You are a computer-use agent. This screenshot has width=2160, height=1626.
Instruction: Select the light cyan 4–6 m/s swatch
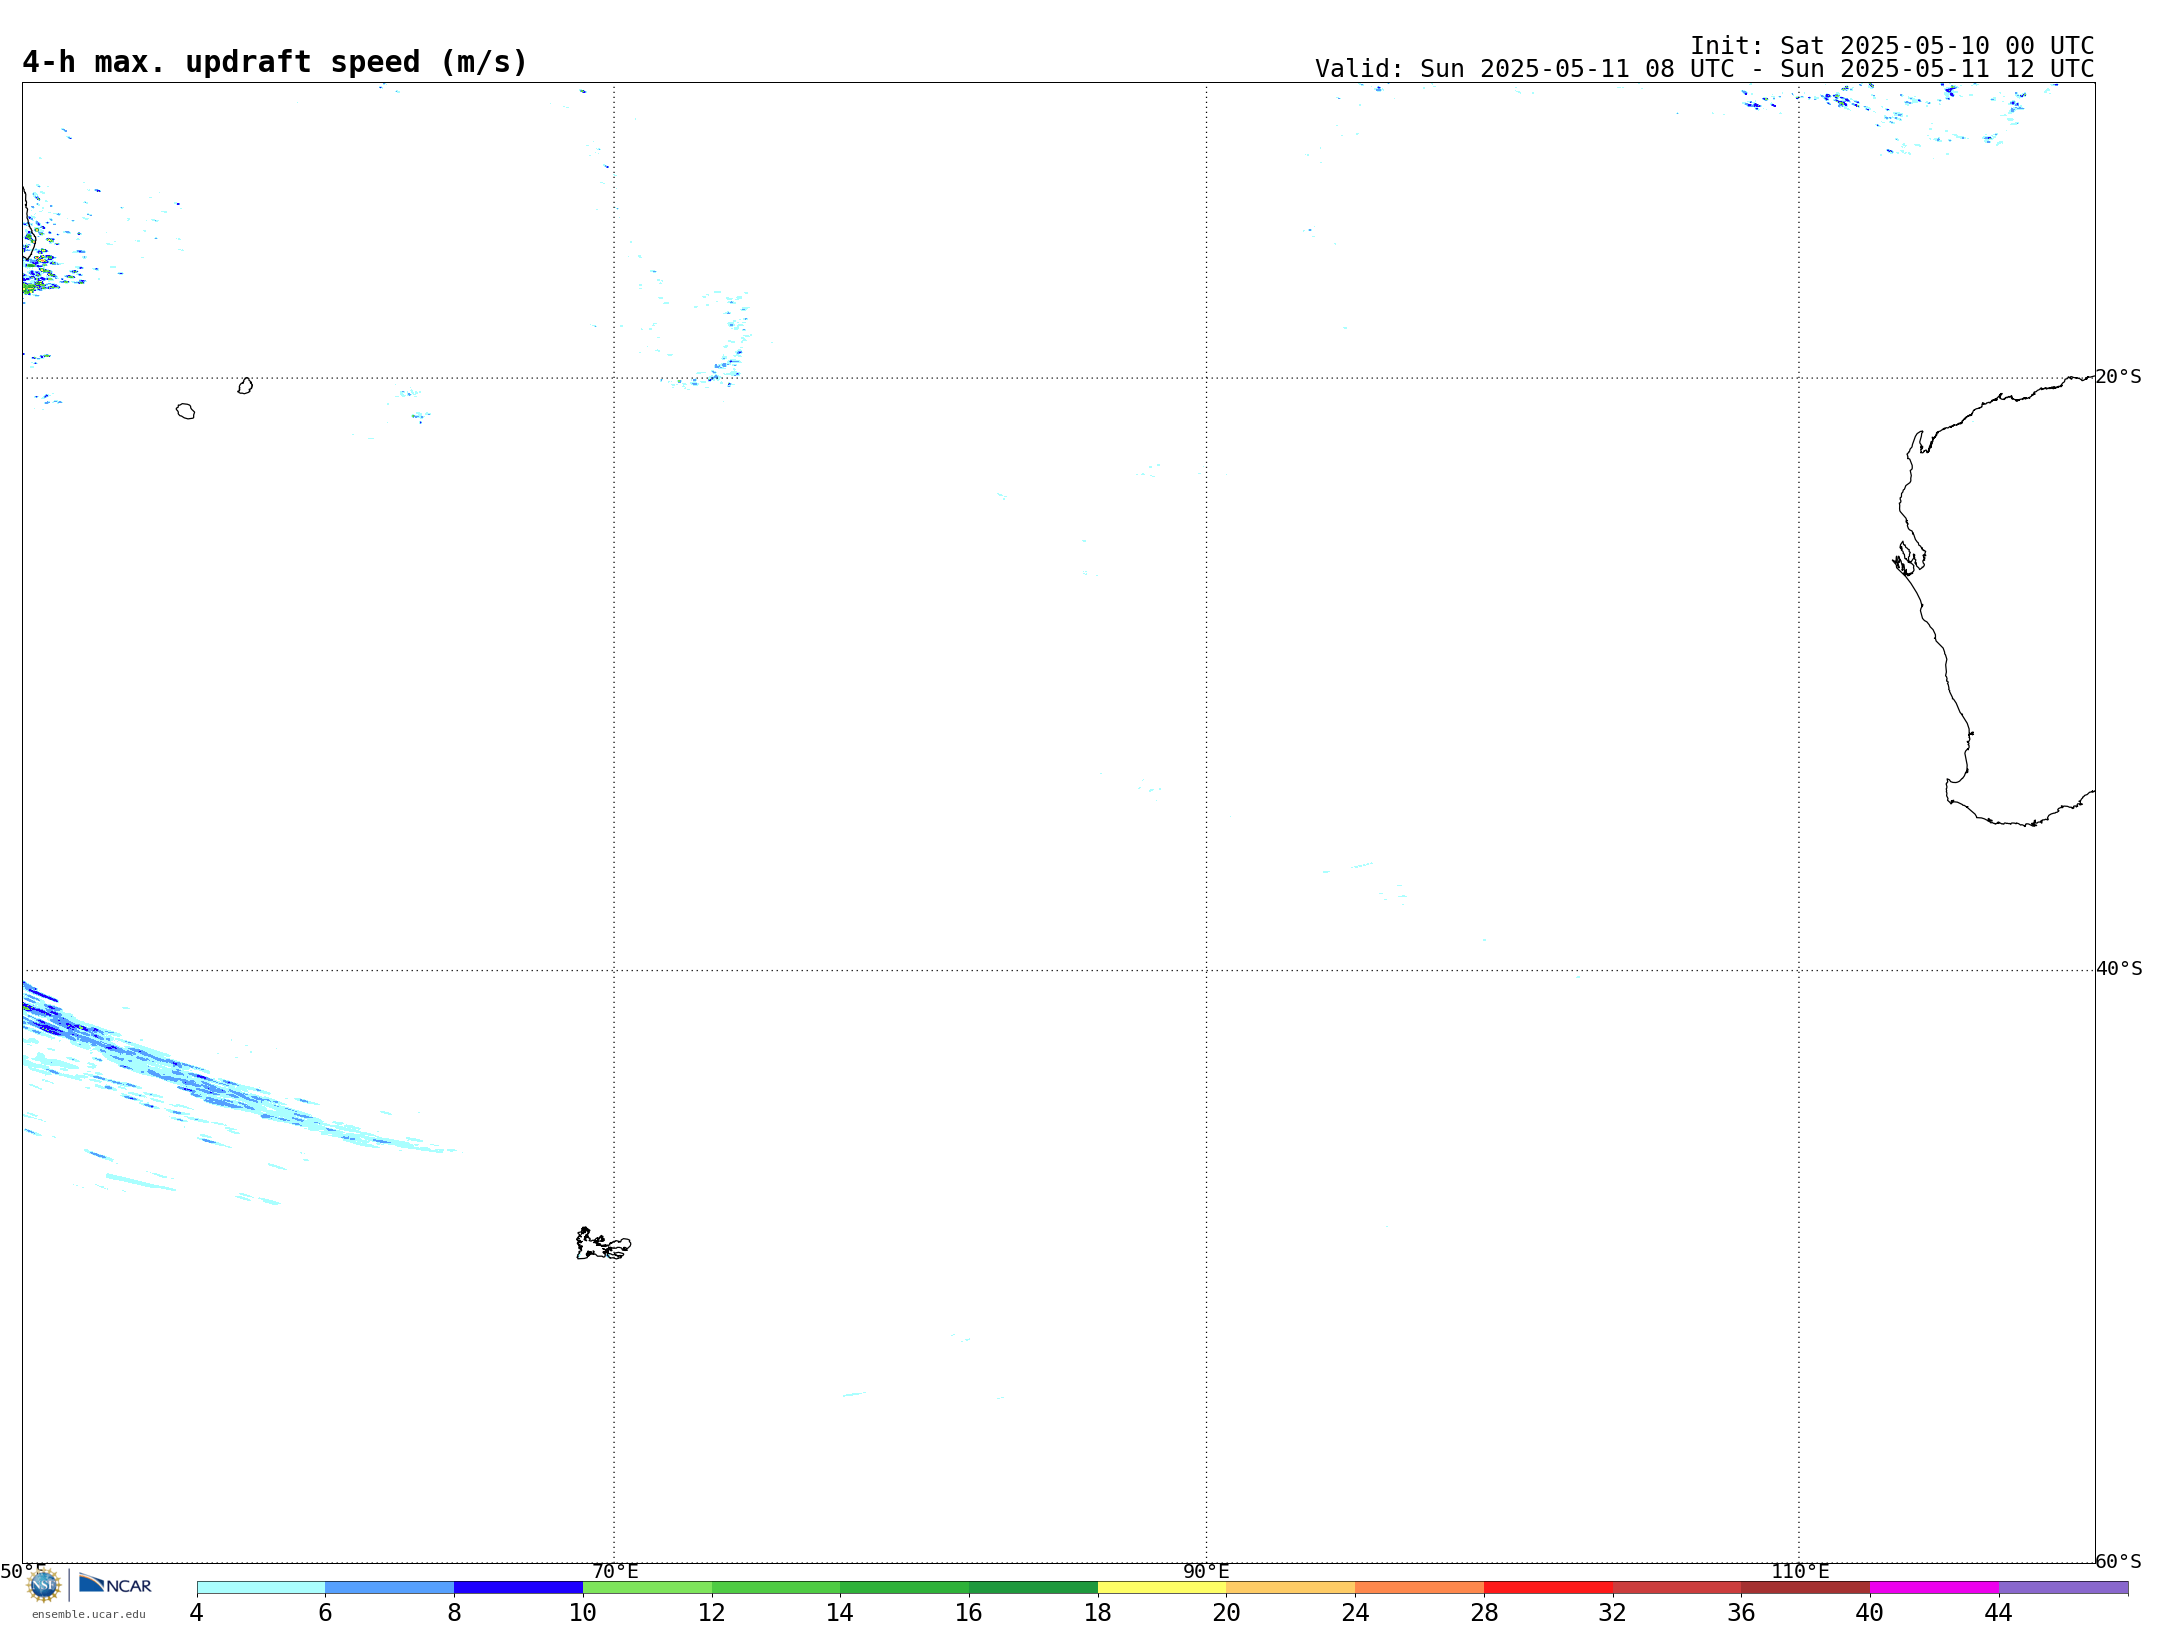coord(261,1587)
